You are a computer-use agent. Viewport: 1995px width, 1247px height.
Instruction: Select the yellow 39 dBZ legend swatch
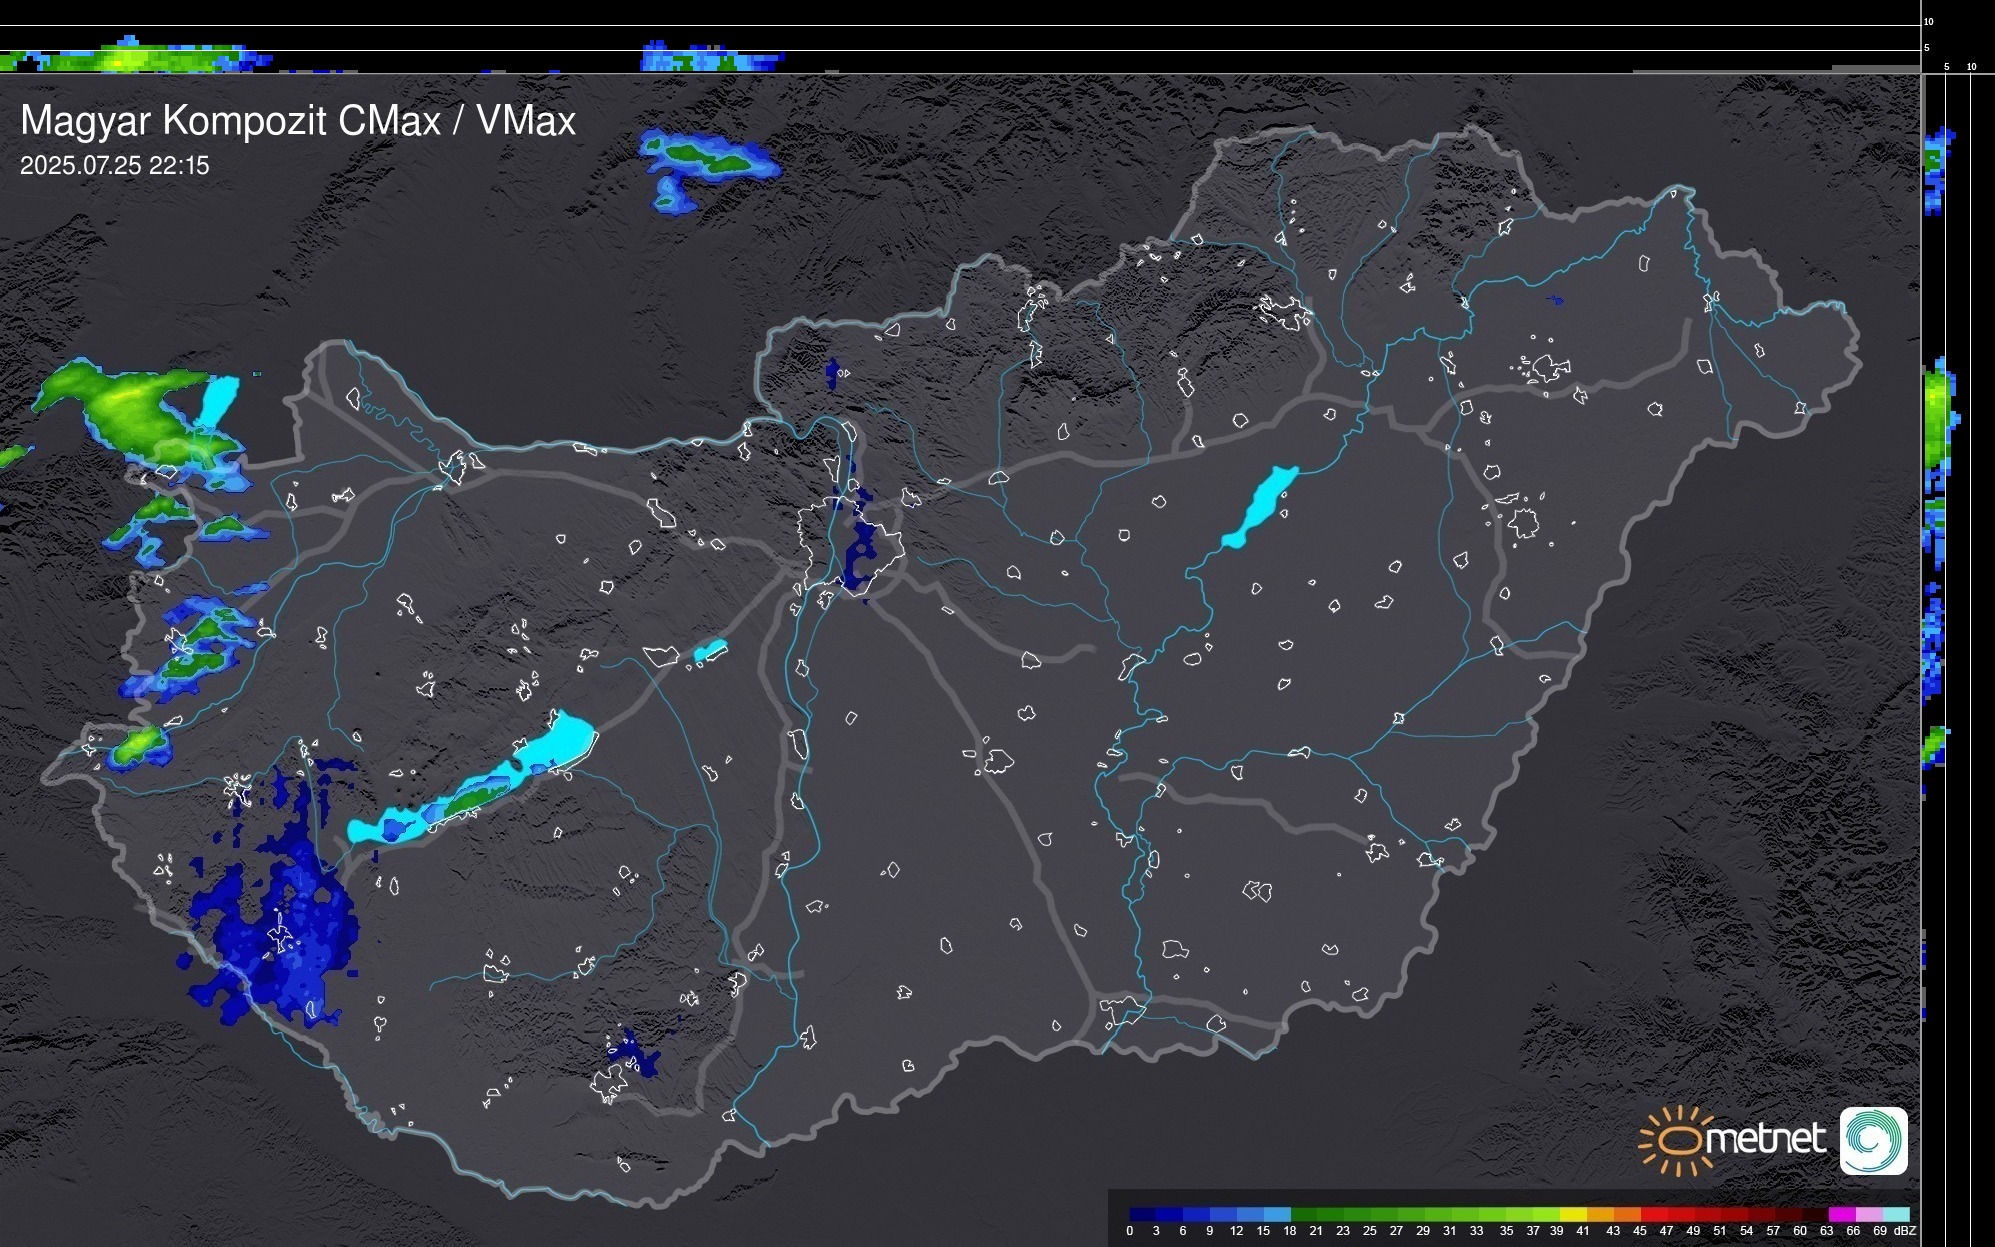pos(1571,1214)
